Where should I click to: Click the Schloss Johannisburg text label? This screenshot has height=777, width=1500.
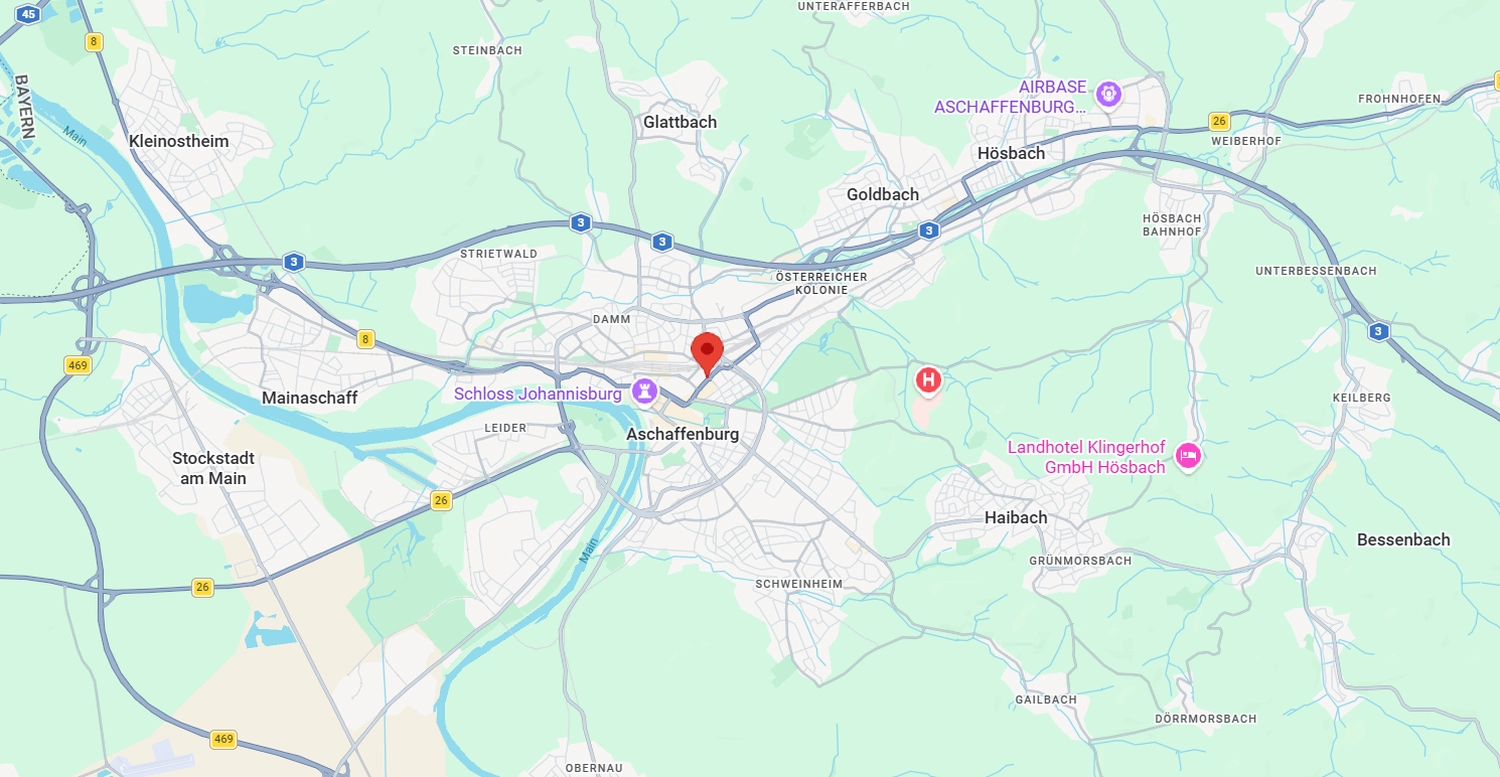[x=538, y=394]
